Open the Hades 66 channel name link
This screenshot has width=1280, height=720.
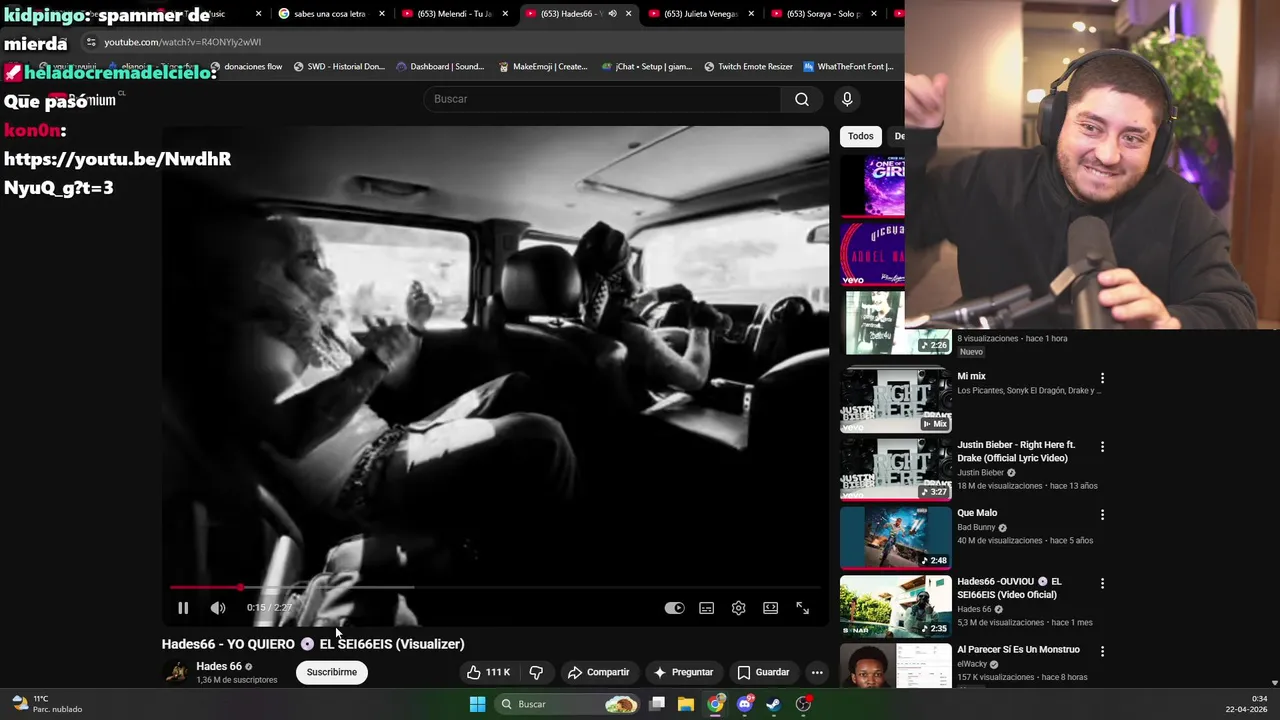(x=219, y=666)
